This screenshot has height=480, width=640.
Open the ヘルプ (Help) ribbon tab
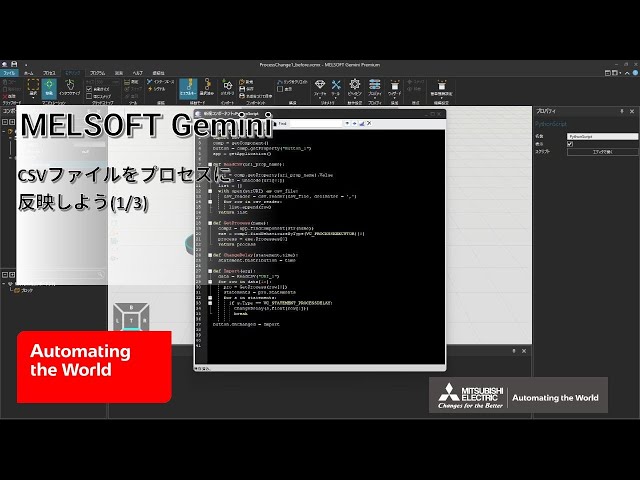coord(138,73)
